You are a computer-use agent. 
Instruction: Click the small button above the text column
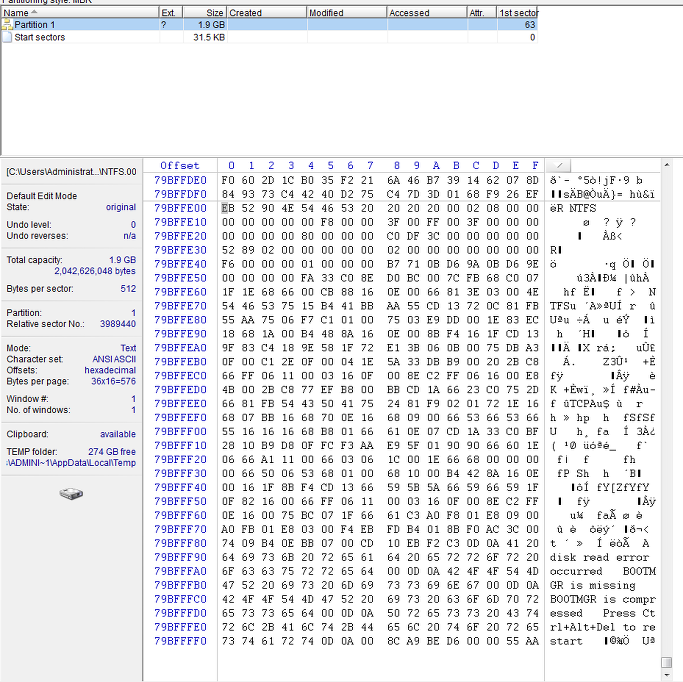tap(559, 165)
